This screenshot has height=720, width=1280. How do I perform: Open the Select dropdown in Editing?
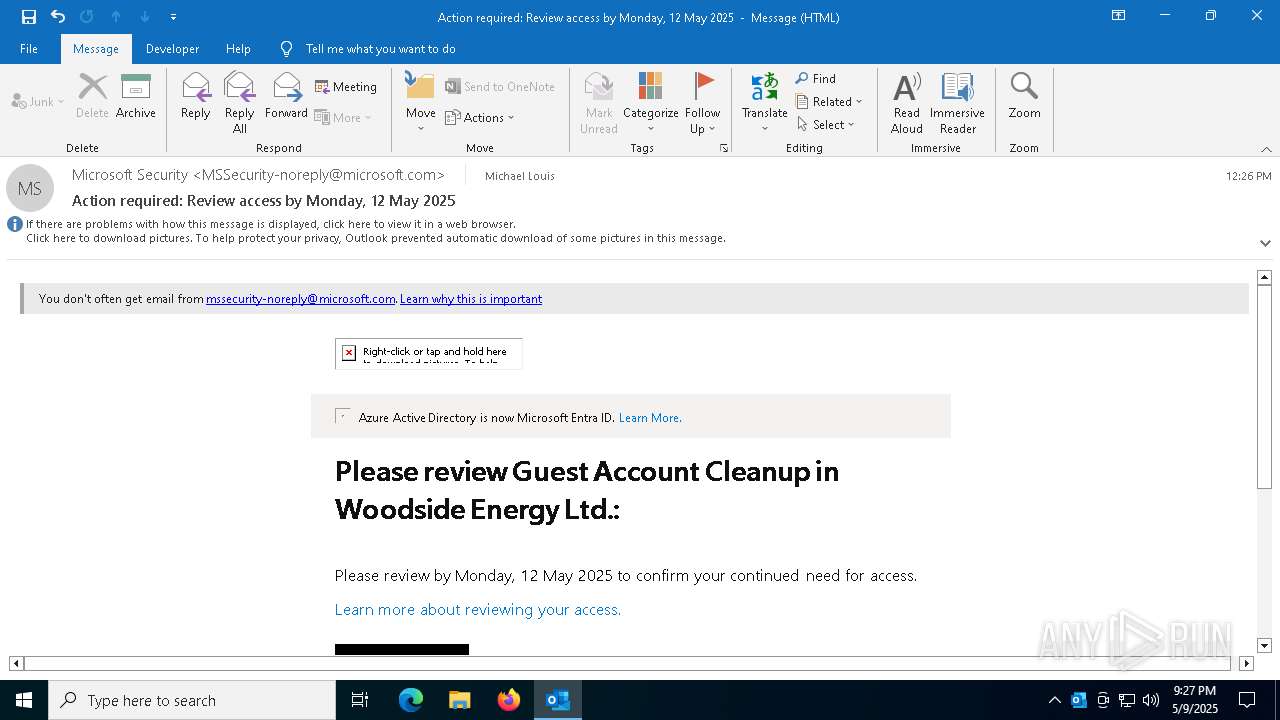(x=826, y=125)
